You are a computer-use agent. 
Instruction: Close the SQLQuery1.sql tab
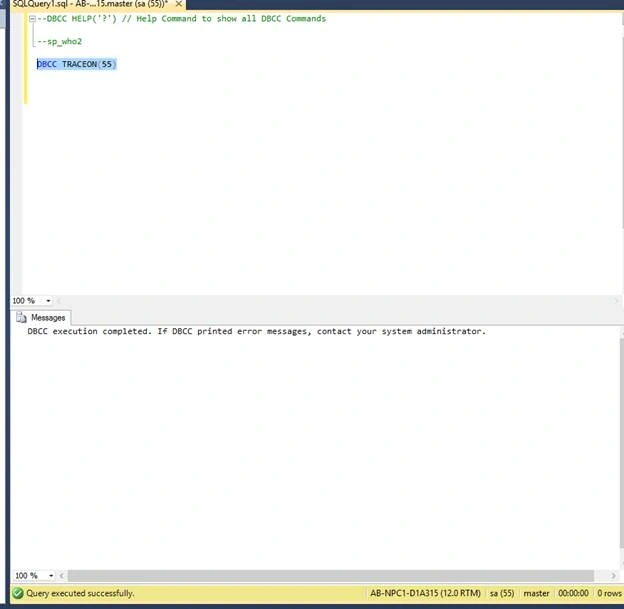[x=179, y=4]
